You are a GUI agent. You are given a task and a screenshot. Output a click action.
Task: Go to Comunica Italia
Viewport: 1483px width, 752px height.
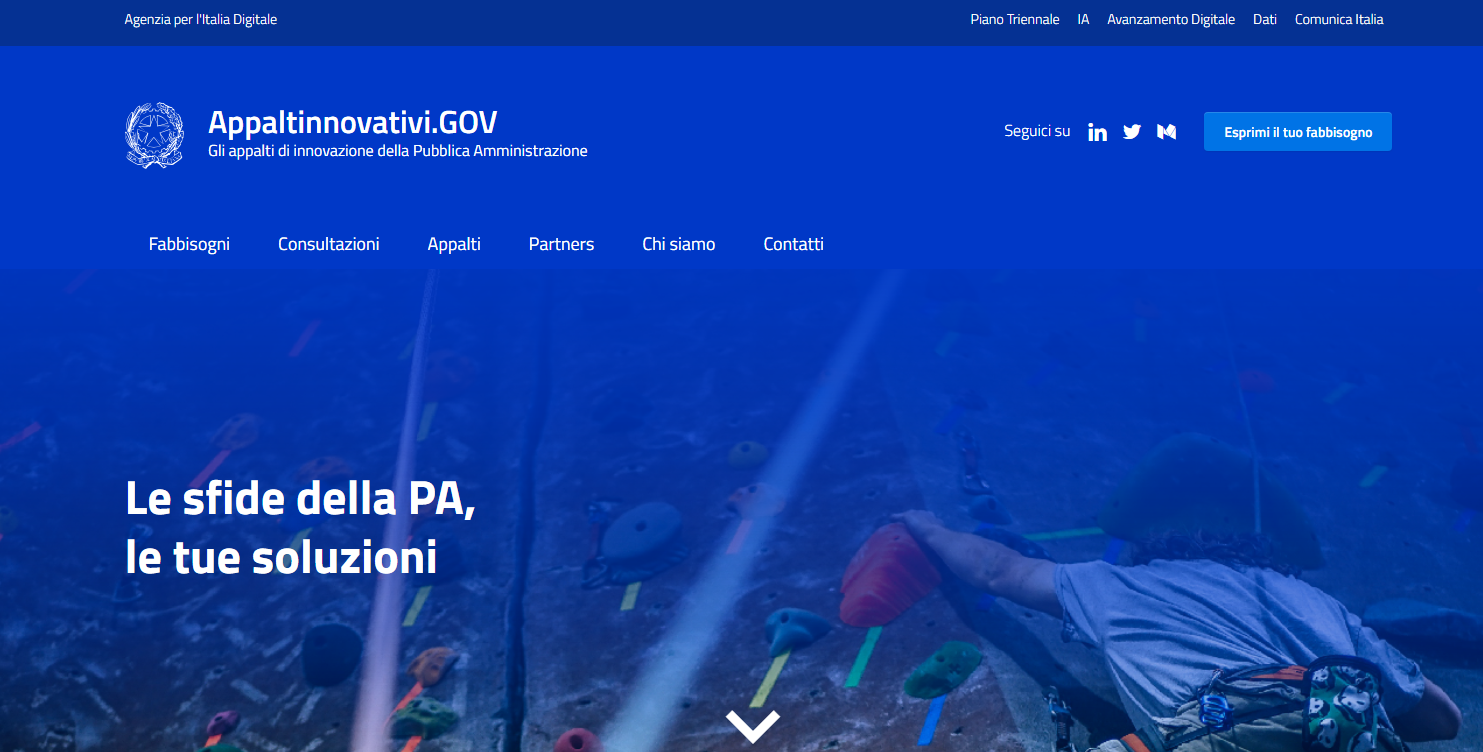tap(1338, 20)
